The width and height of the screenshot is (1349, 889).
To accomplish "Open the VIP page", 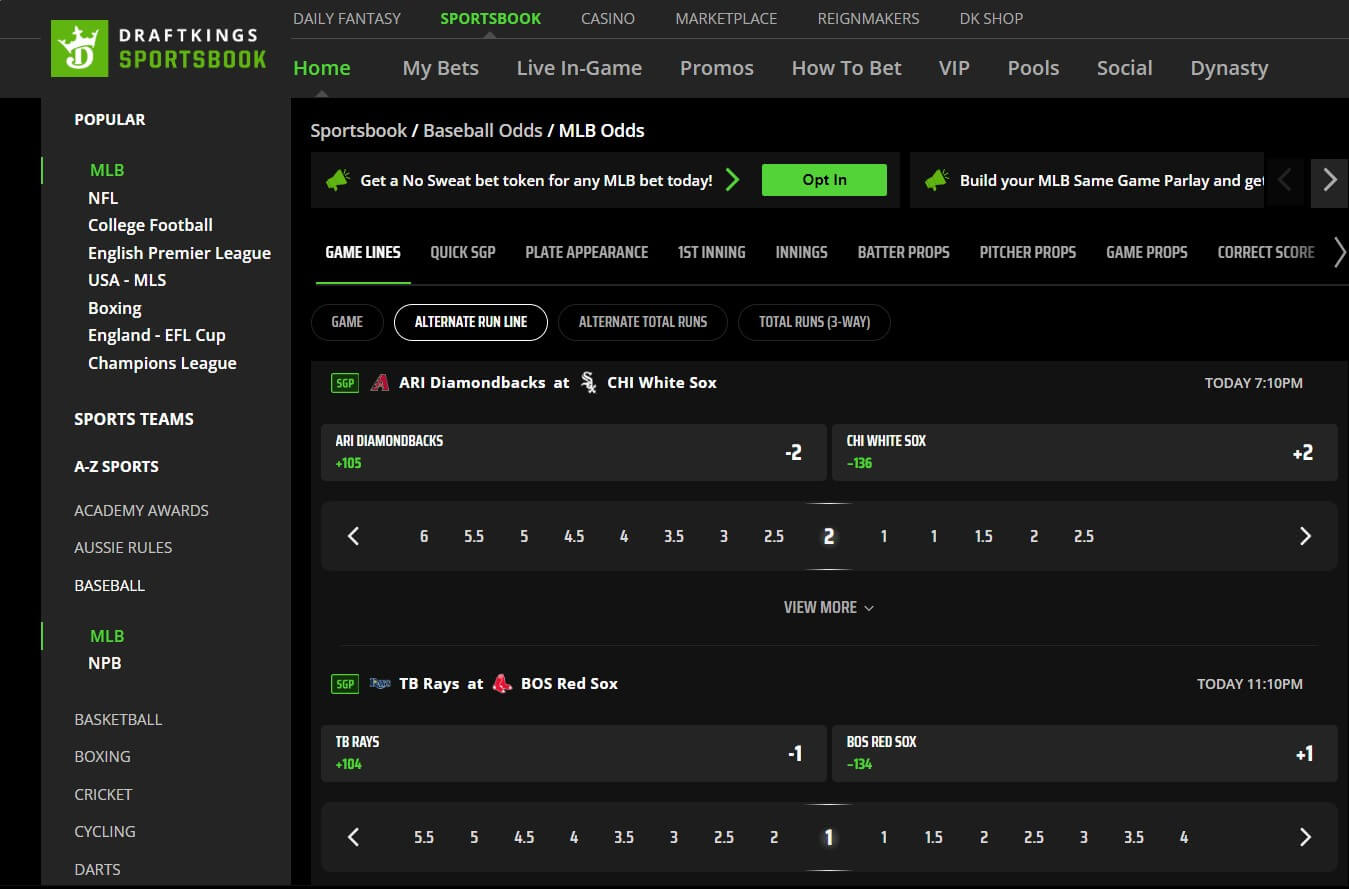I will (954, 68).
